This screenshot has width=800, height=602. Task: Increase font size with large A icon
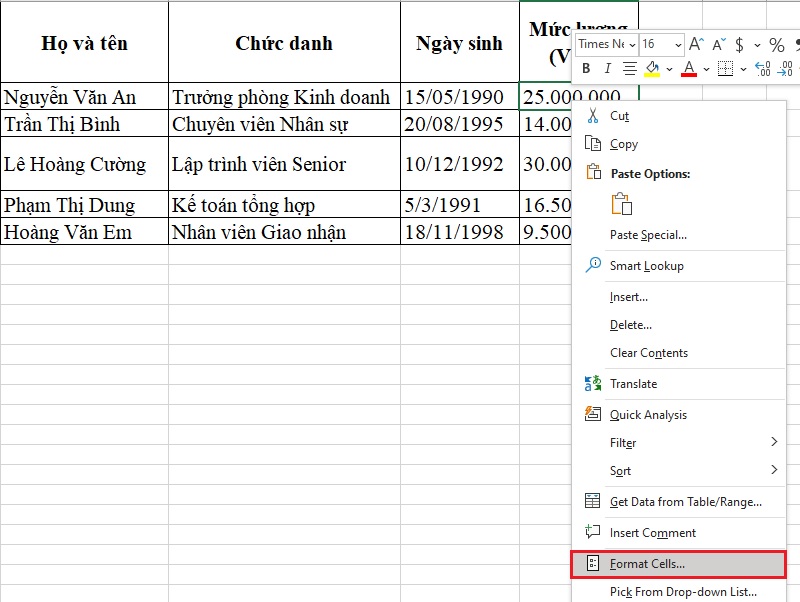(696, 44)
